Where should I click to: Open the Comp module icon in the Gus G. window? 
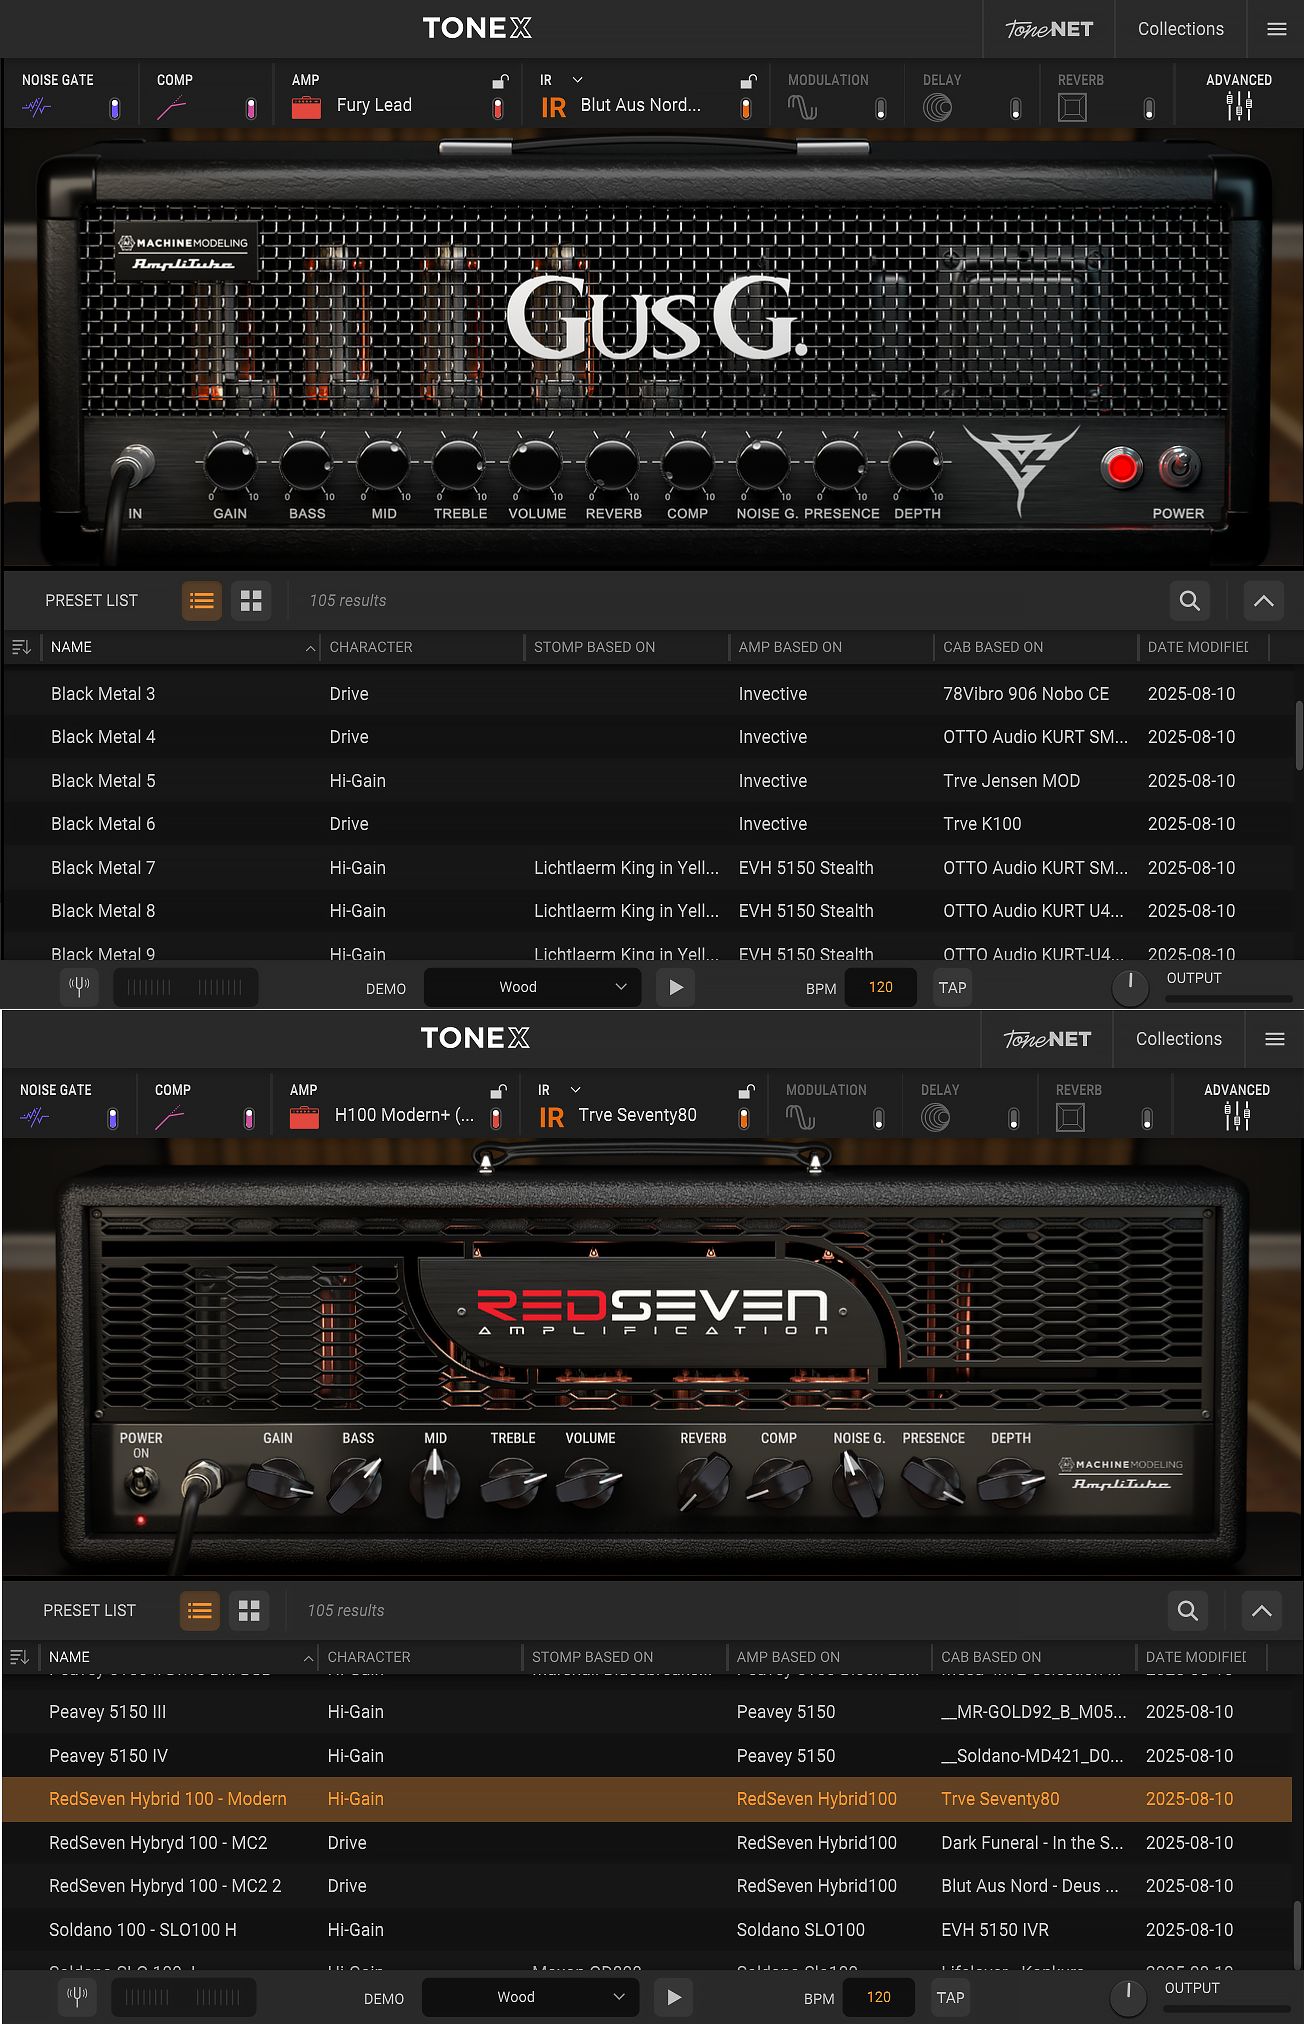(172, 107)
